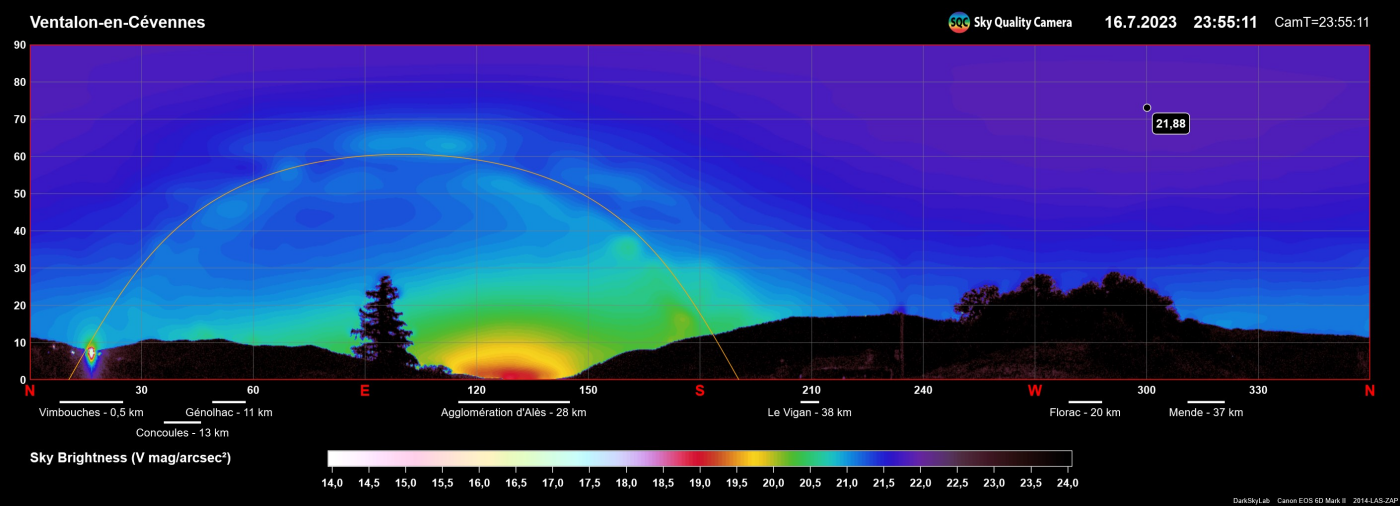Click the CamT=23:55:11 camera time text

pyautogui.click(x=1321, y=22)
